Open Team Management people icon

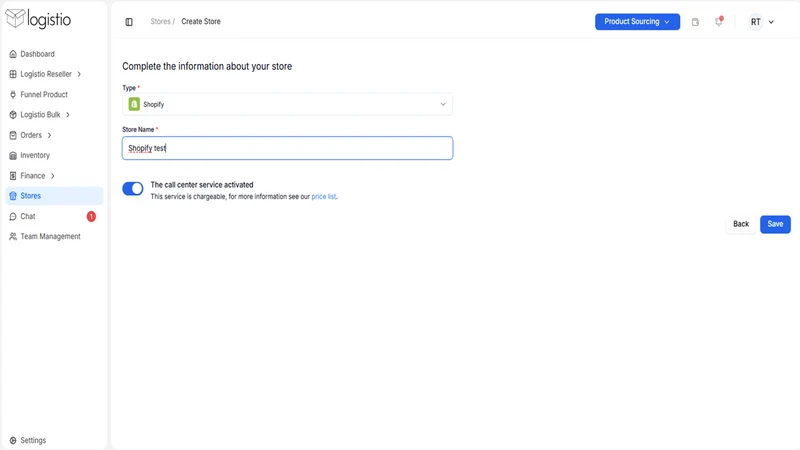tap(13, 236)
